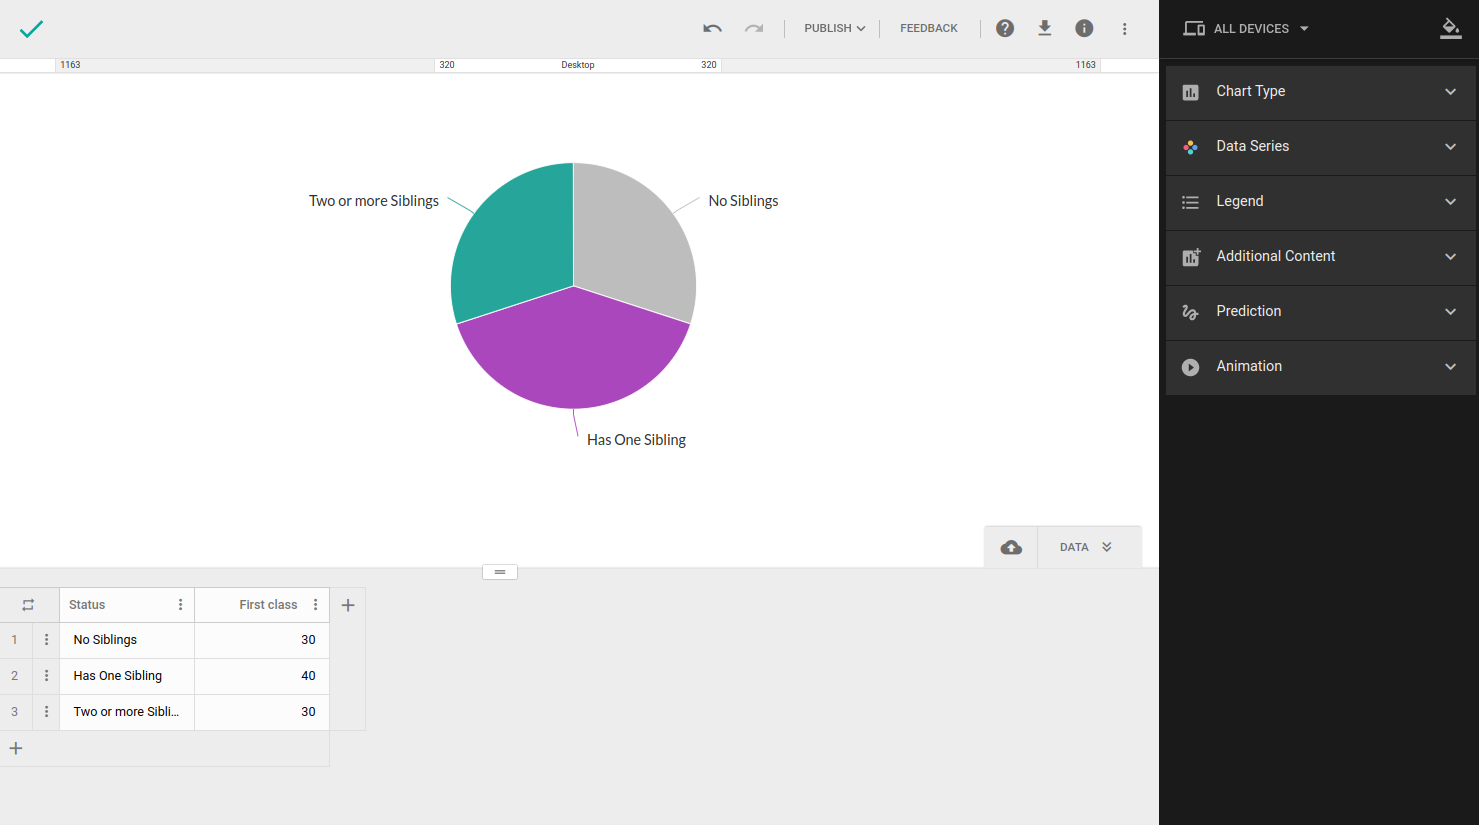1479x825 pixels.
Task: Click the FEEDBACK button
Action: tap(928, 29)
